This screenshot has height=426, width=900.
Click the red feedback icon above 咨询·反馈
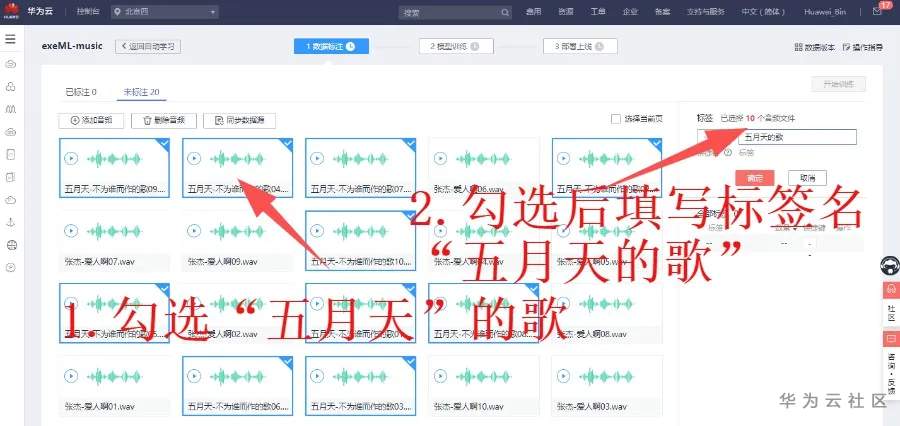(x=891, y=339)
